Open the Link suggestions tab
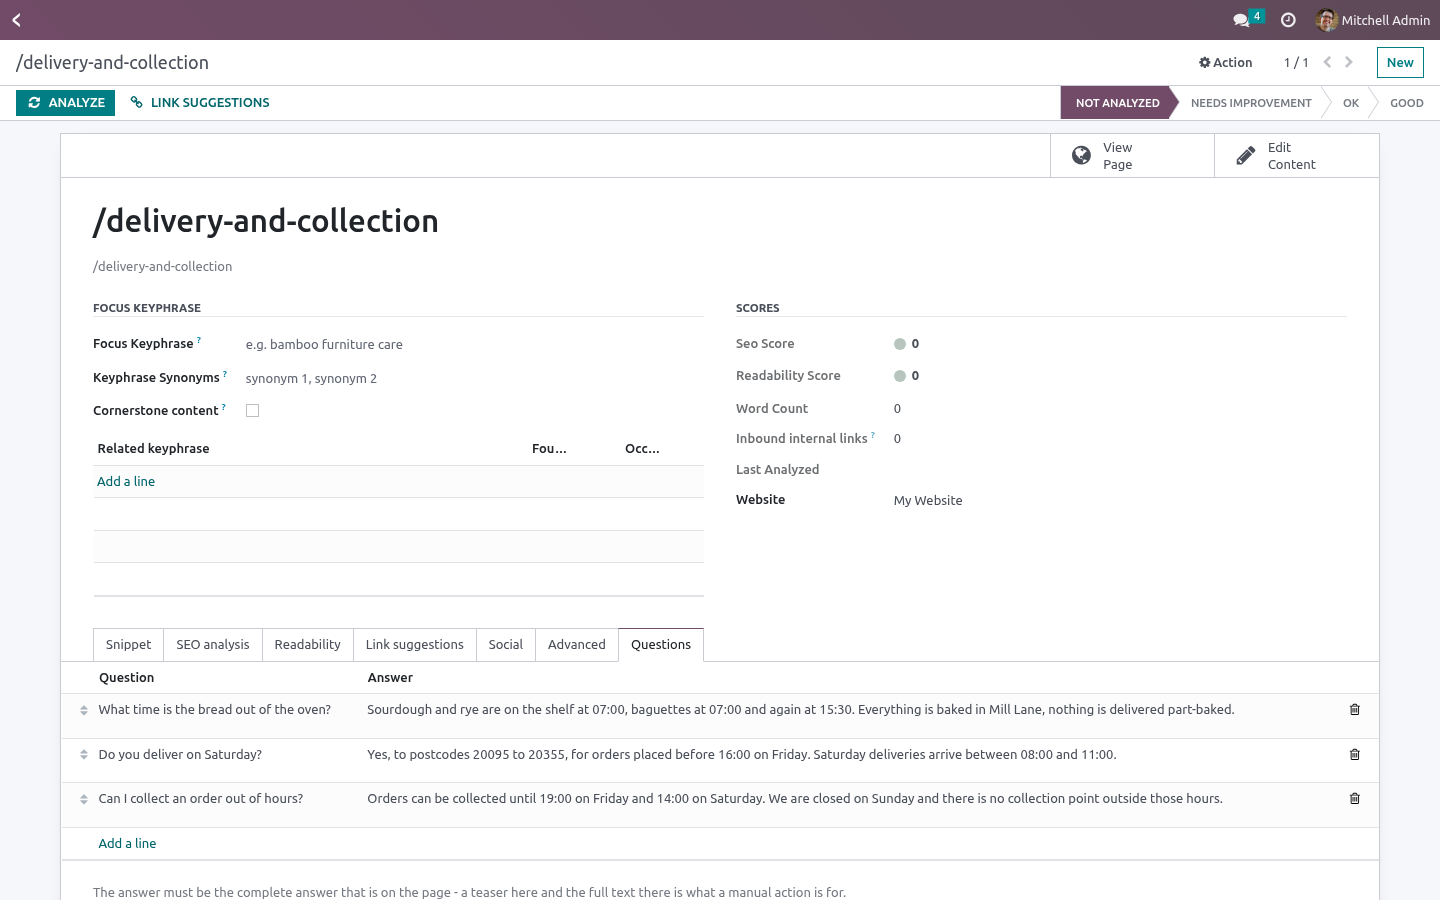The image size is (1440, 900). coord(414,645)
